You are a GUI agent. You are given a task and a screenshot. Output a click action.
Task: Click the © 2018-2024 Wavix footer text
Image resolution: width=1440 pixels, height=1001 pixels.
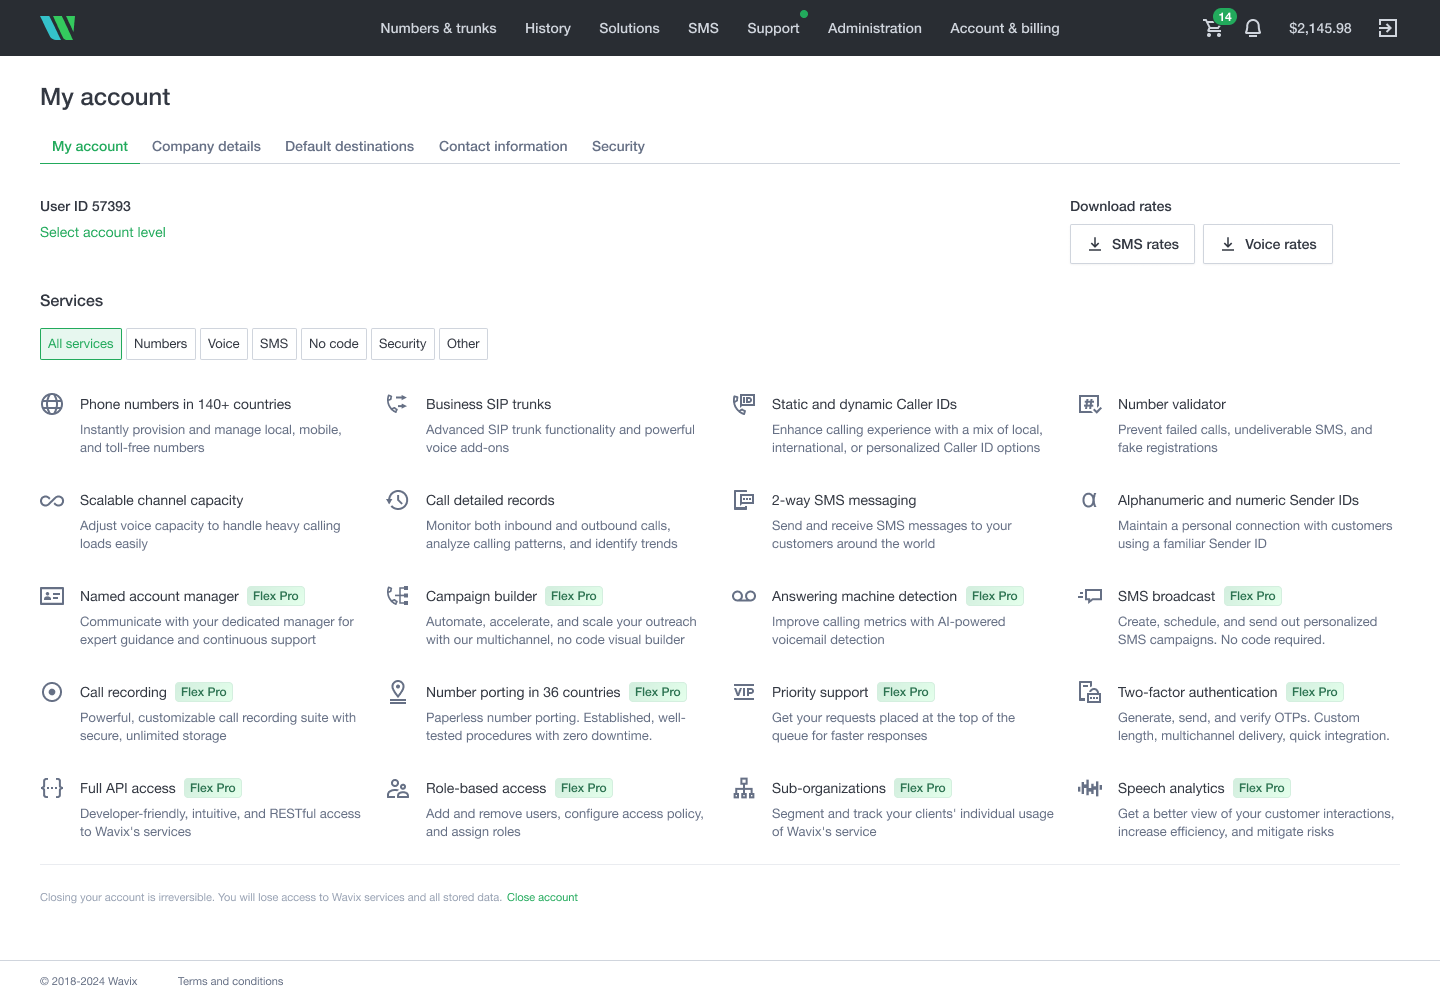coord(89,981)
